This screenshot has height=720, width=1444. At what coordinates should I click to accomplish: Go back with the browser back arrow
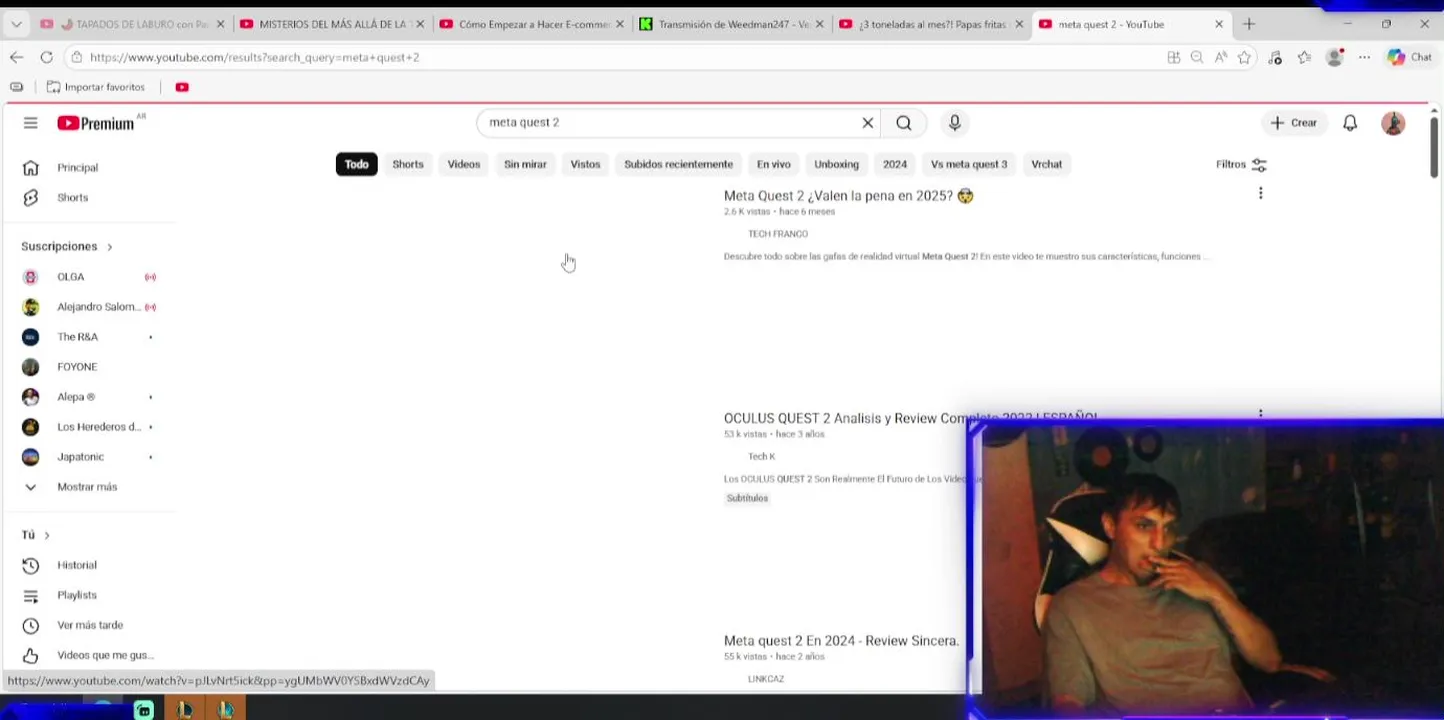[x=16, y=57]
